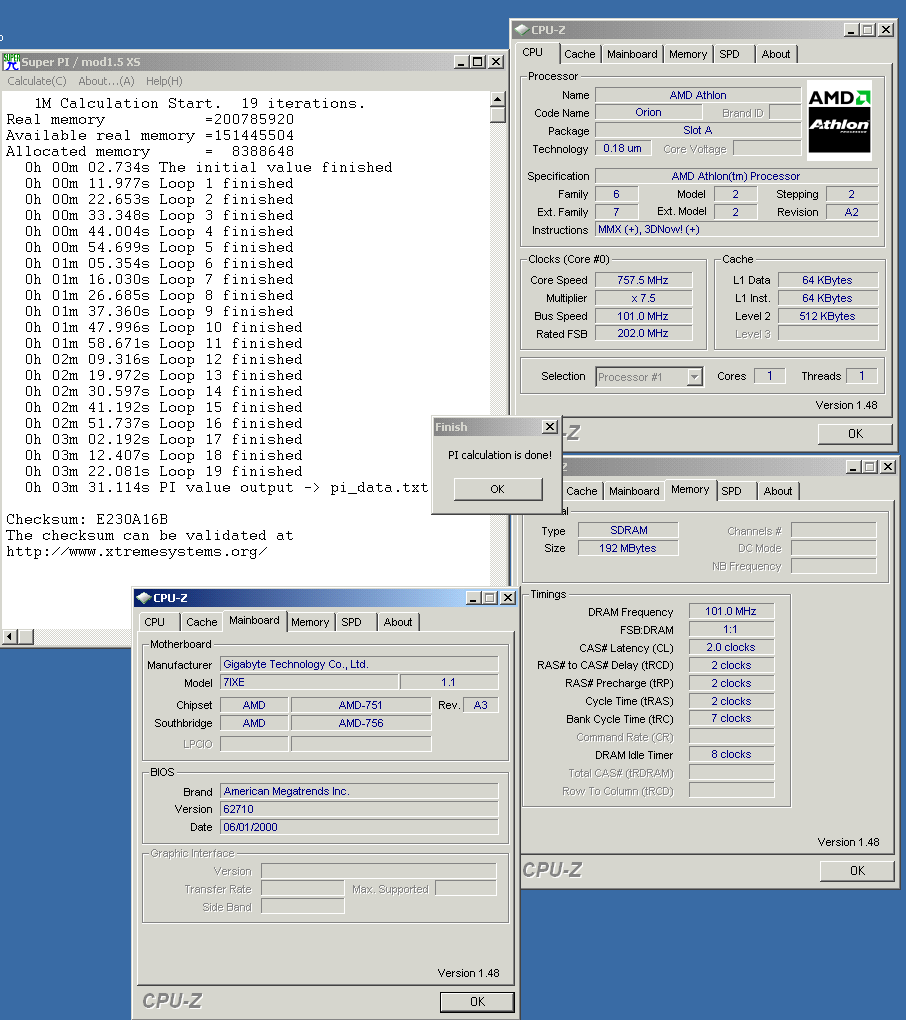Click Rated FSB value 202.0 MHz

point(643,333)
